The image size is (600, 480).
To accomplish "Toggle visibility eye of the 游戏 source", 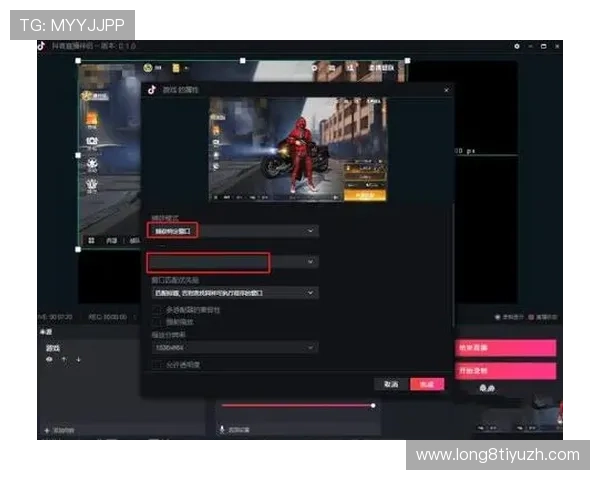I will (49, 359).
